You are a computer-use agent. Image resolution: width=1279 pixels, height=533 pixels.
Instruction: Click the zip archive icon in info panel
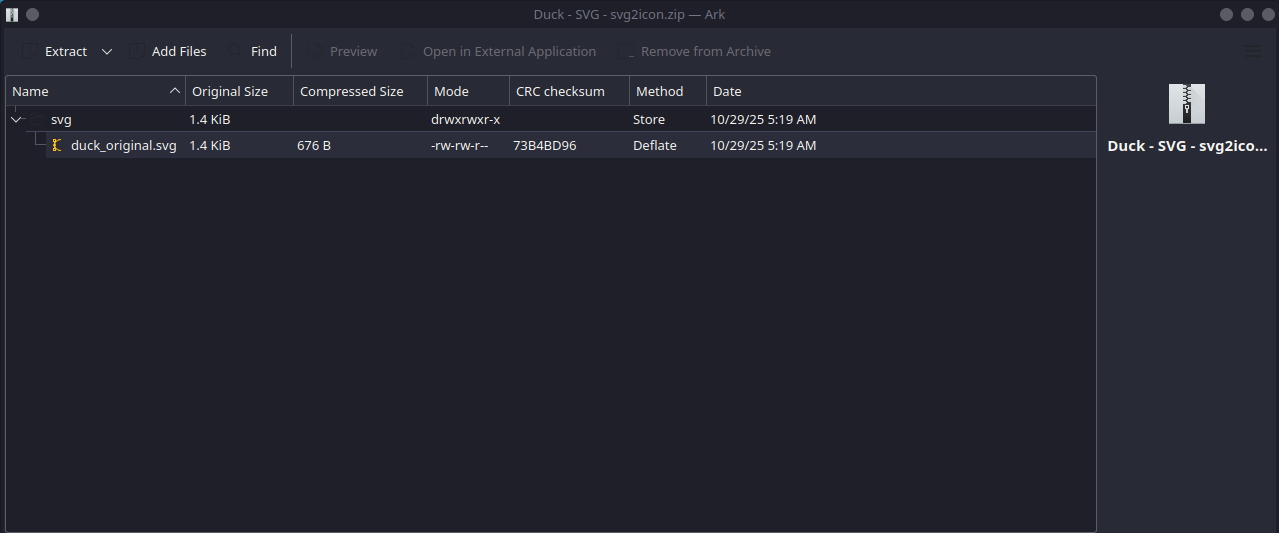[x=1187, y=104]
